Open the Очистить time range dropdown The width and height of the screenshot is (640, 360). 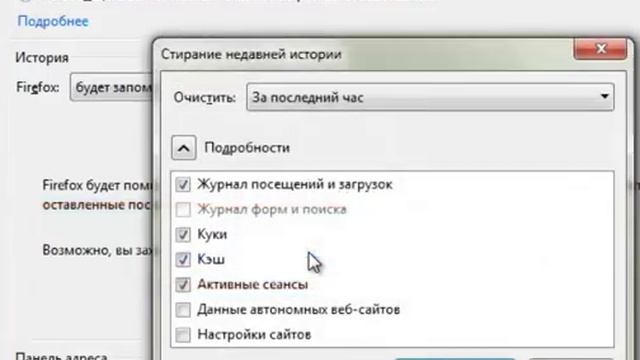(x=430, y=97)
